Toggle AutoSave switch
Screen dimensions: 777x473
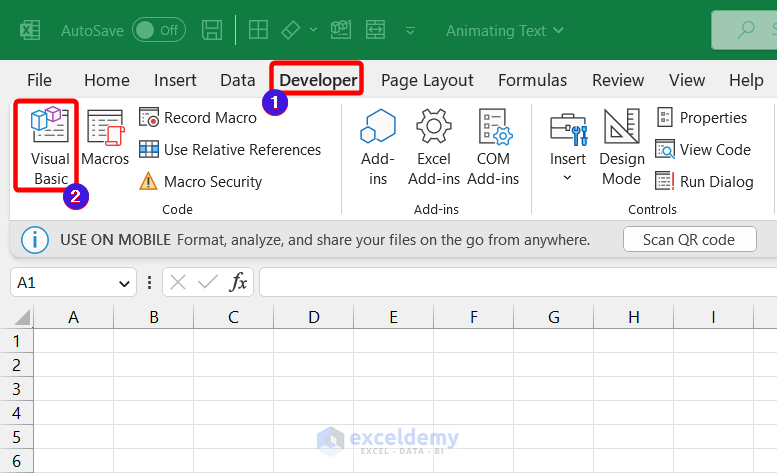(x=158, y=30)
